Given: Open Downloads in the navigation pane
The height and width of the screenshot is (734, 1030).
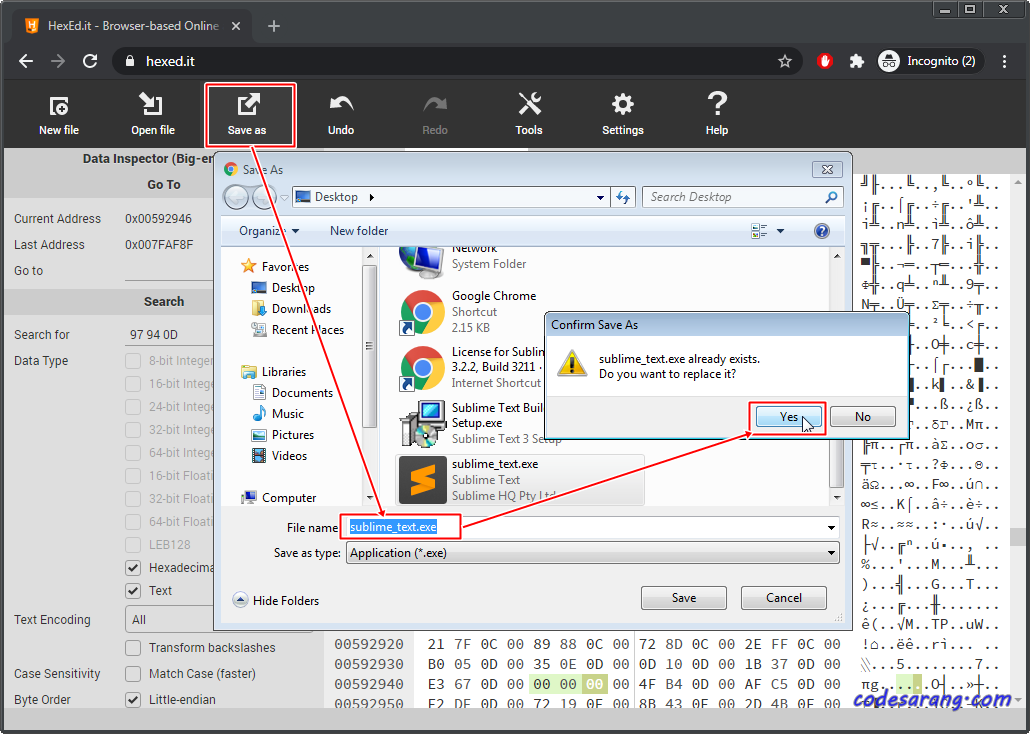Looking at the screenshot, I should pyautogui.click(x=292, y=309).
